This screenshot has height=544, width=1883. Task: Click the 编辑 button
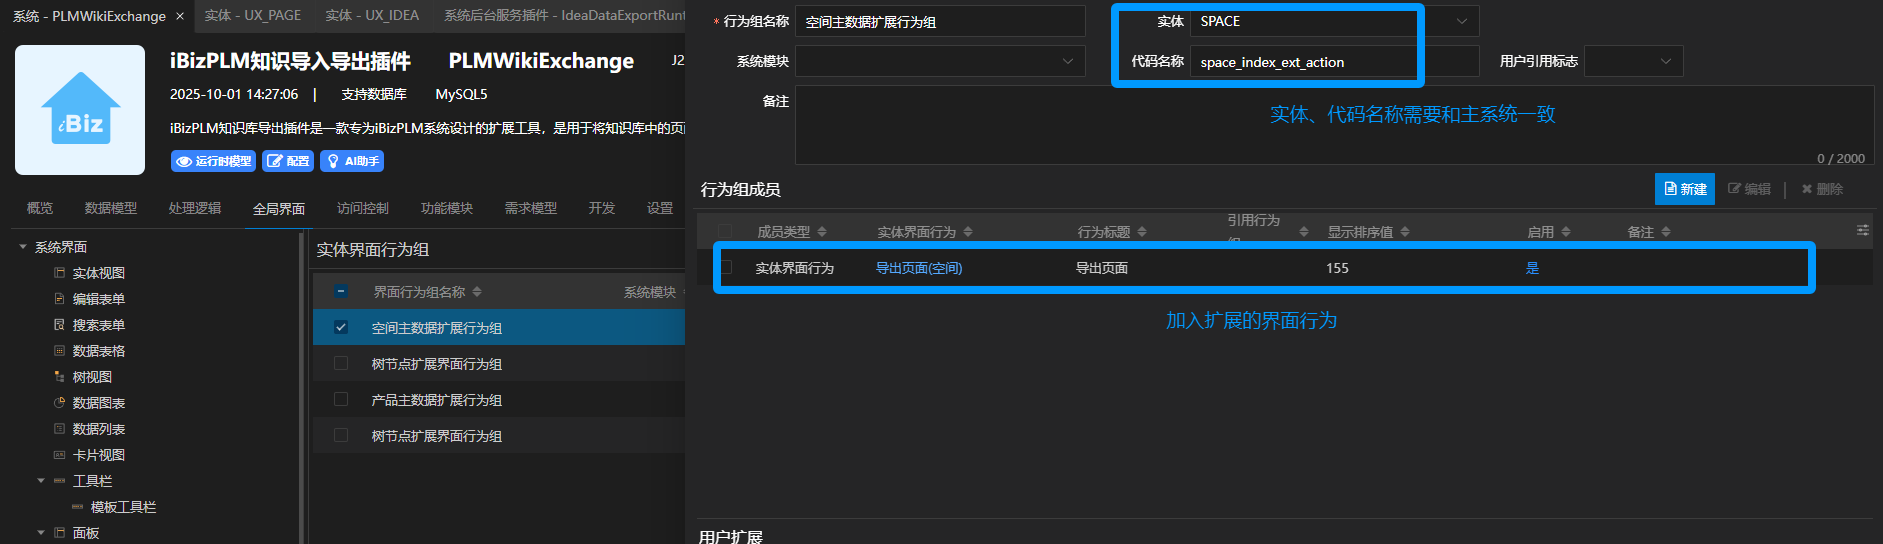(x=1749, y=189)
